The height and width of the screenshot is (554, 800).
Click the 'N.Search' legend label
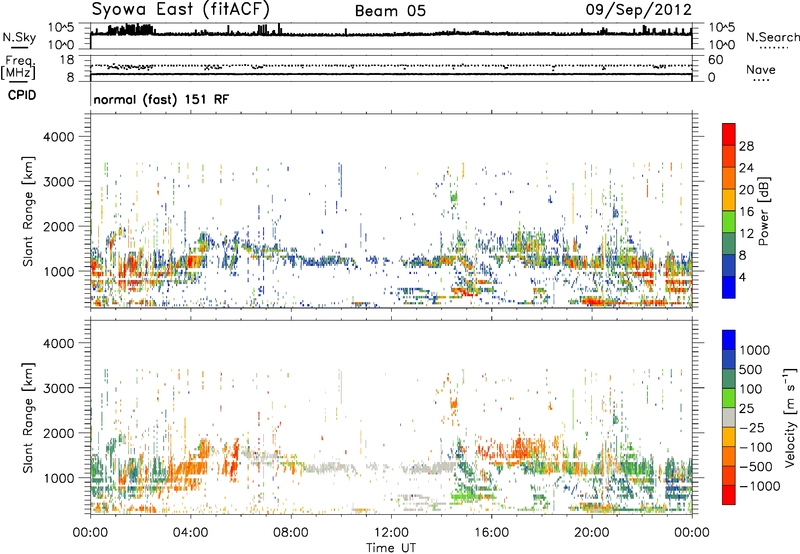tap(772, 37)
